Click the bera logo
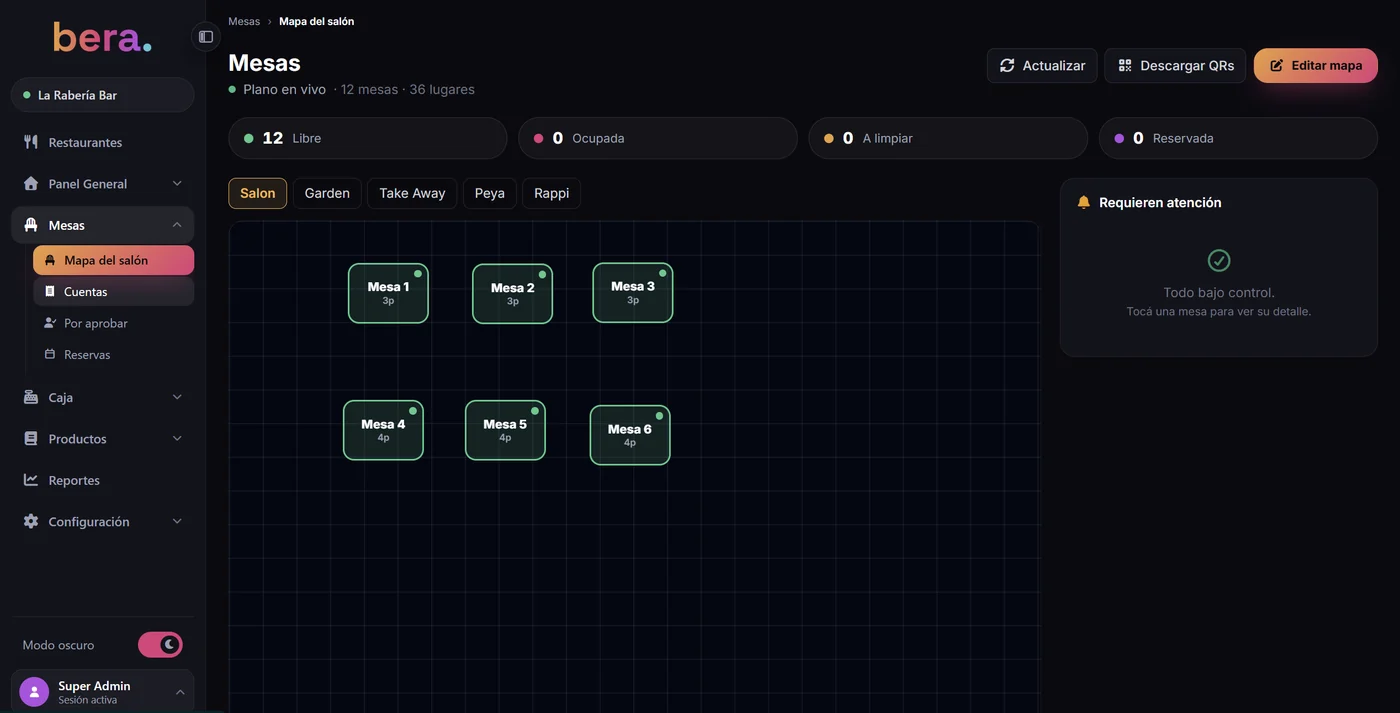The image size is (1400, 713). (x=102, y=37)
